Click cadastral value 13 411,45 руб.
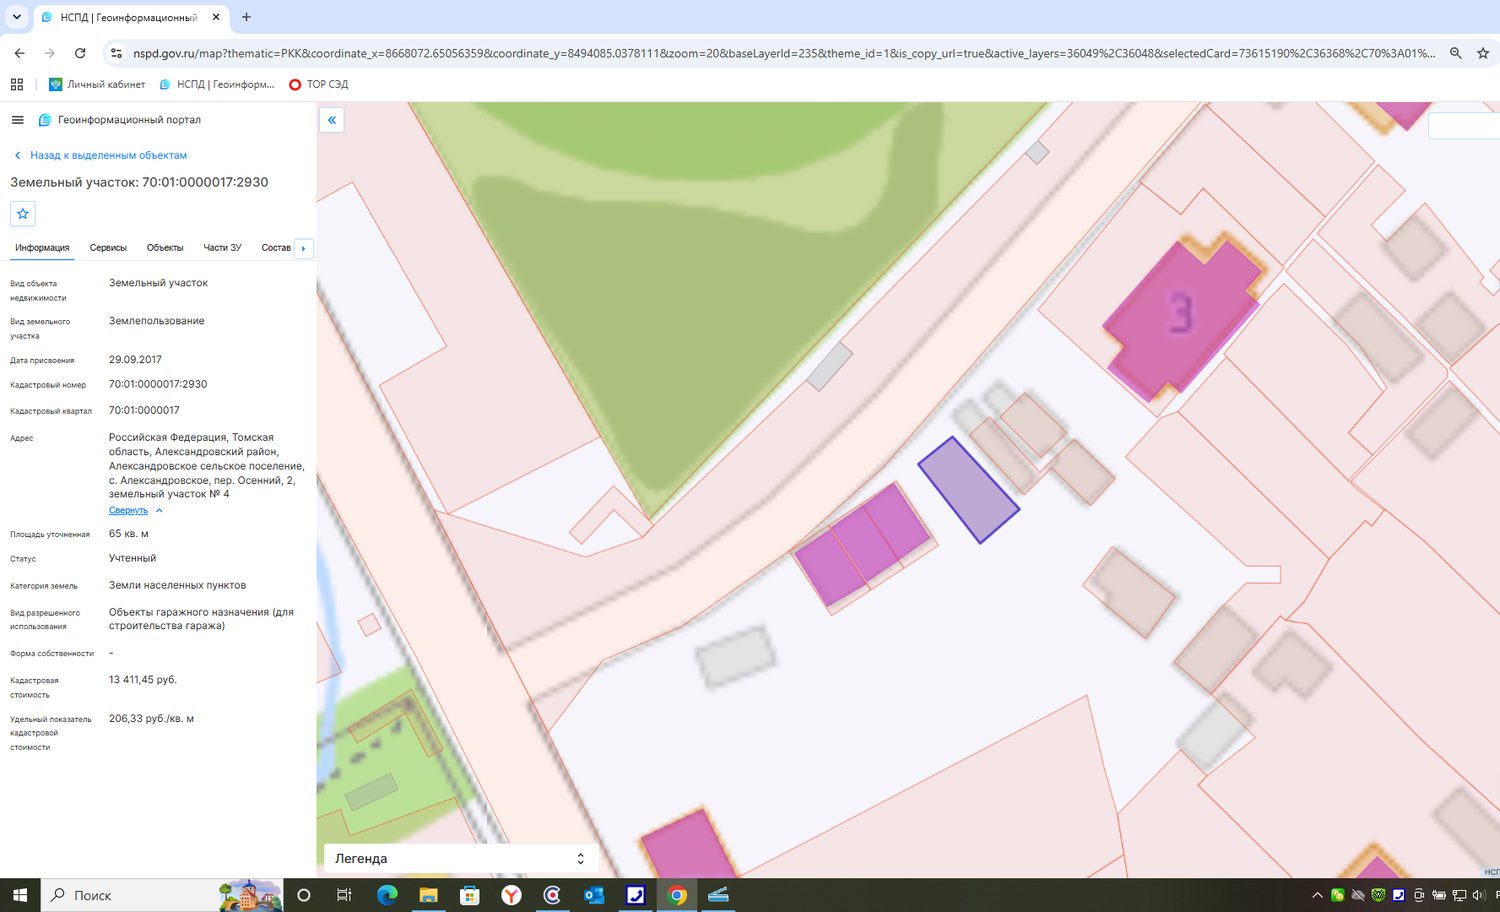The image size is (1500, 912). pyautogui.click(x=143, y=680)
